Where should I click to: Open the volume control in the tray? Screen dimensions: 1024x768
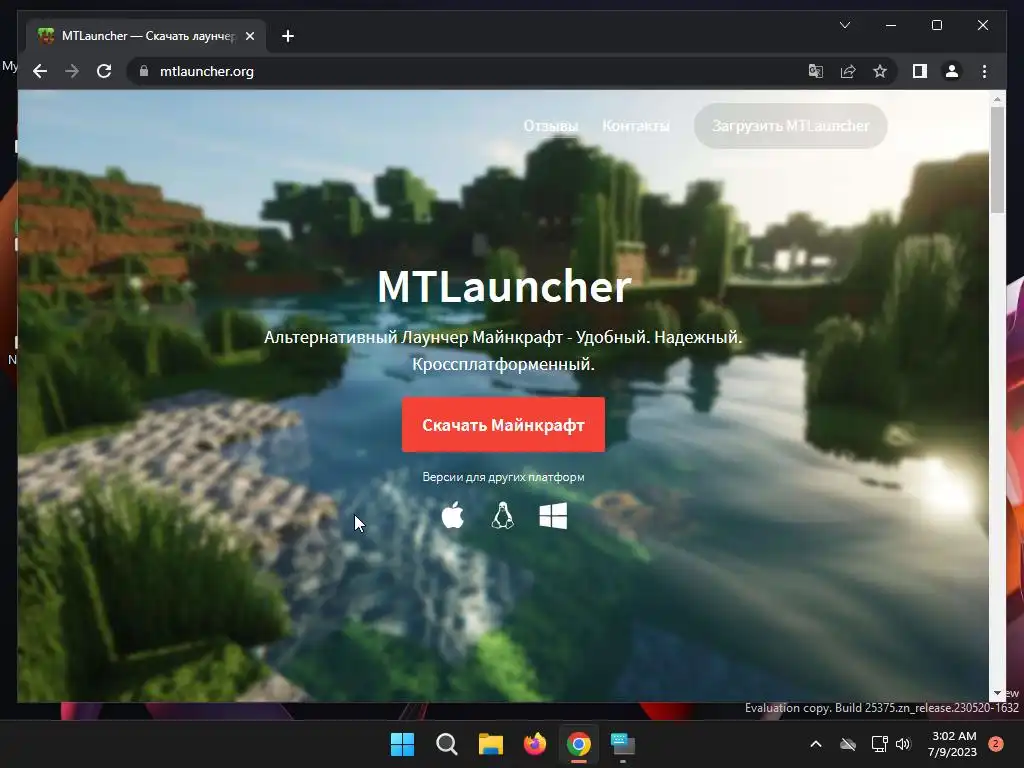tap(903, 744)
